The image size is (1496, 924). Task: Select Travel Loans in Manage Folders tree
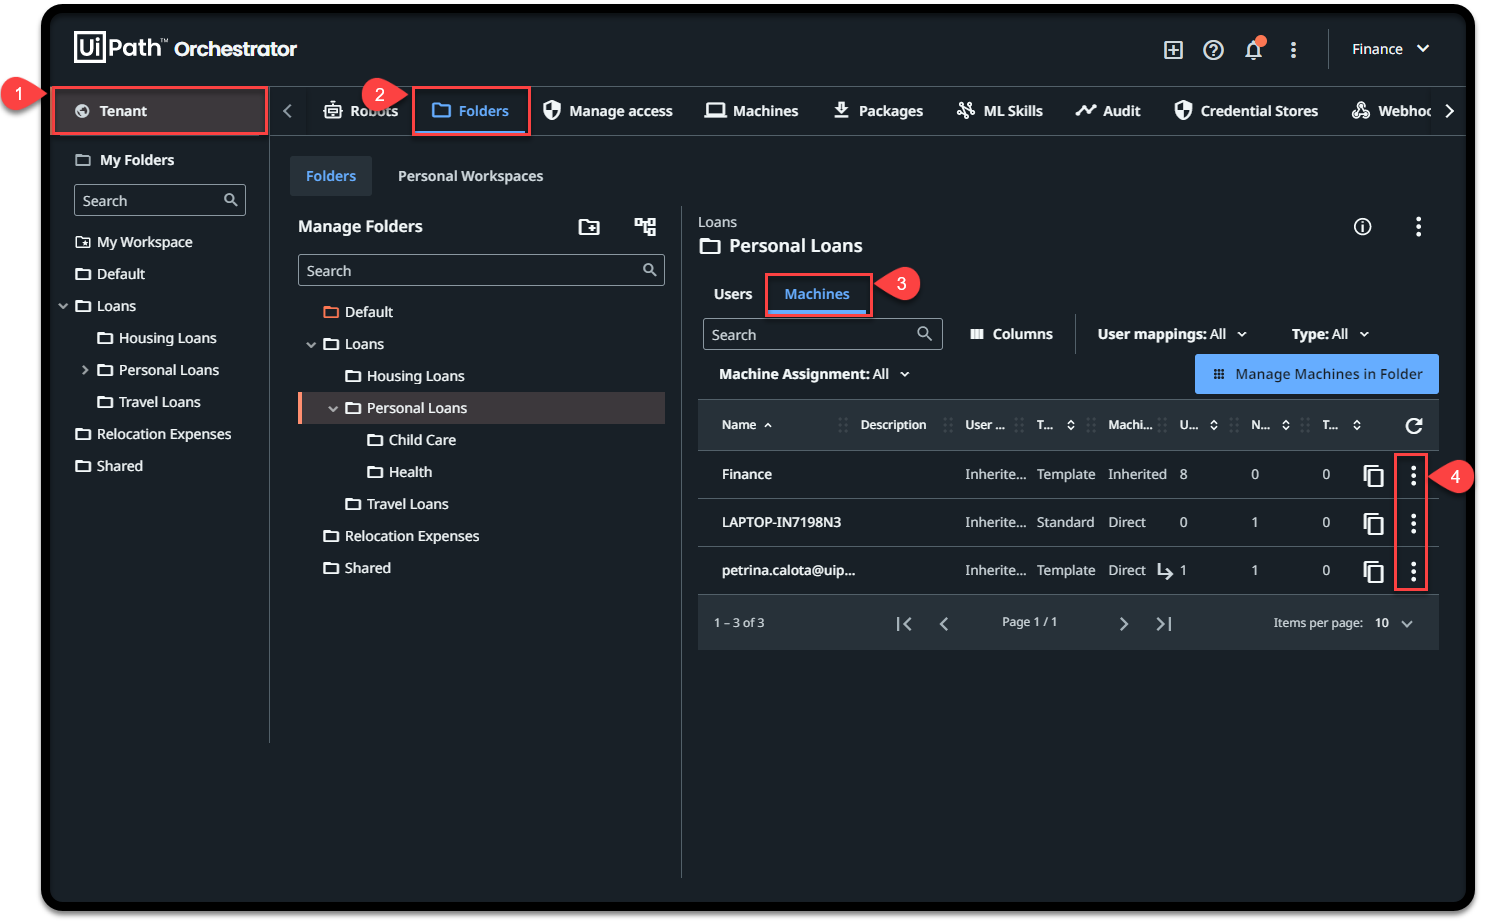(x=396, y=504)
